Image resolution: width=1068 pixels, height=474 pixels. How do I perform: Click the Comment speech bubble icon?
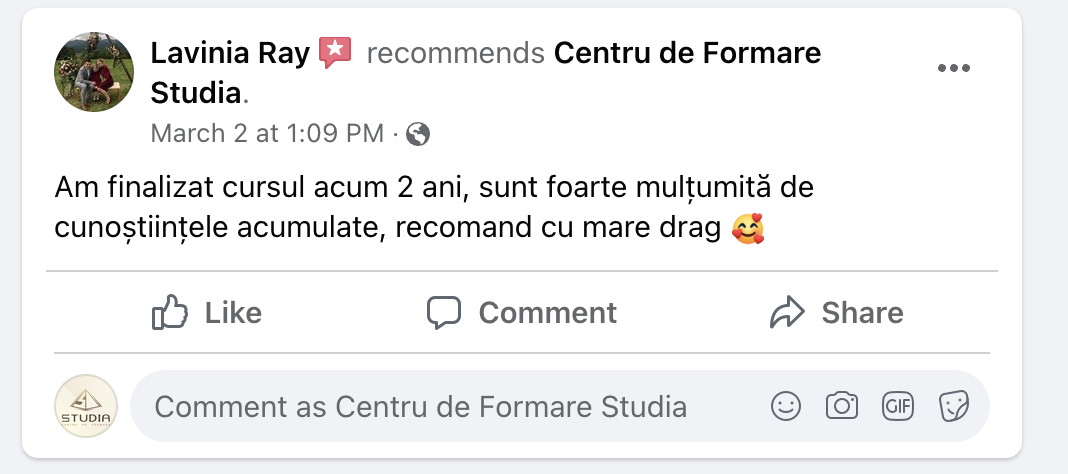[443, 313]
